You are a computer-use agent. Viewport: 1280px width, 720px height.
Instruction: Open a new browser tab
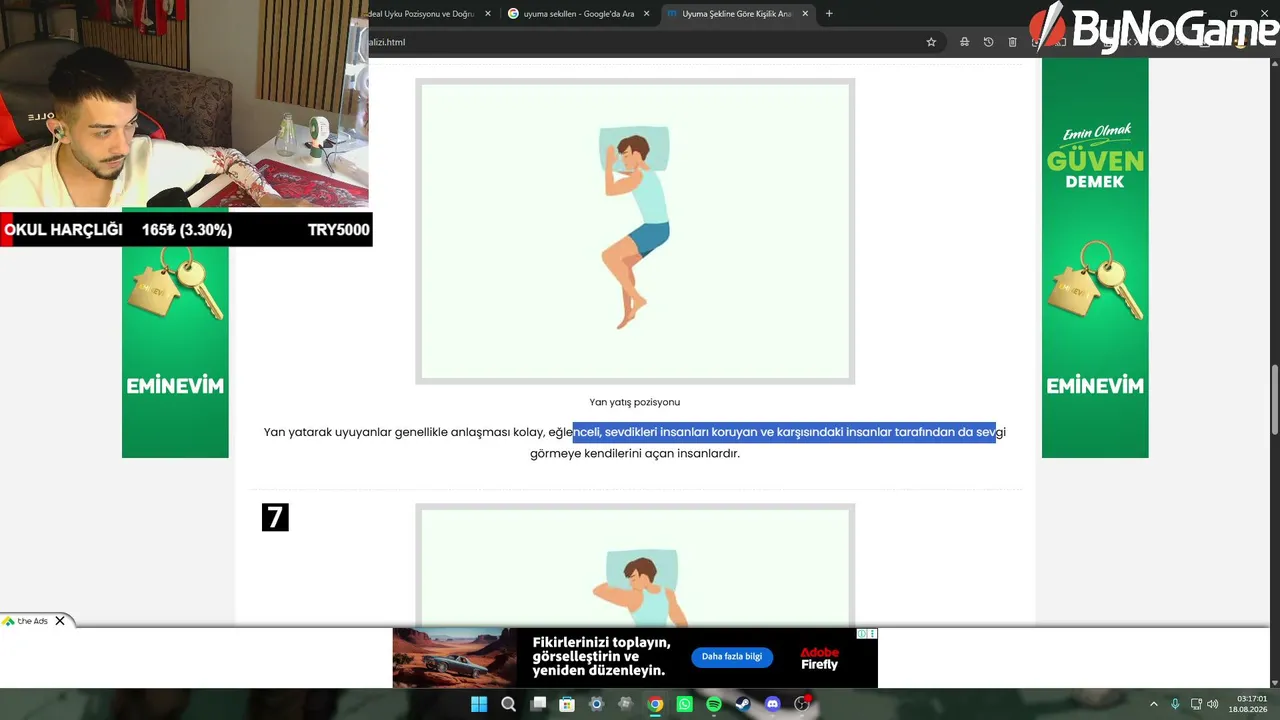click(x=829, y=14)
